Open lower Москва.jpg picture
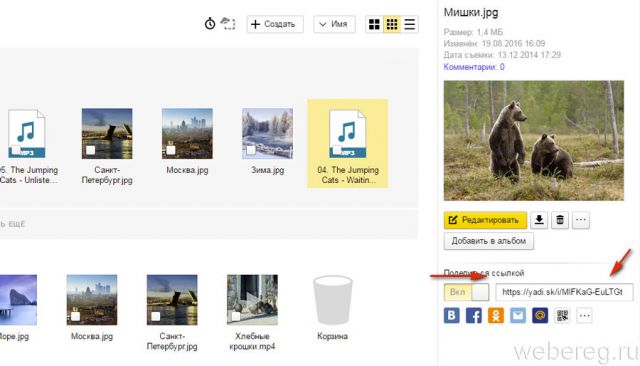The height and width of the screenshot is (366, 640). [x=92, y=300]
